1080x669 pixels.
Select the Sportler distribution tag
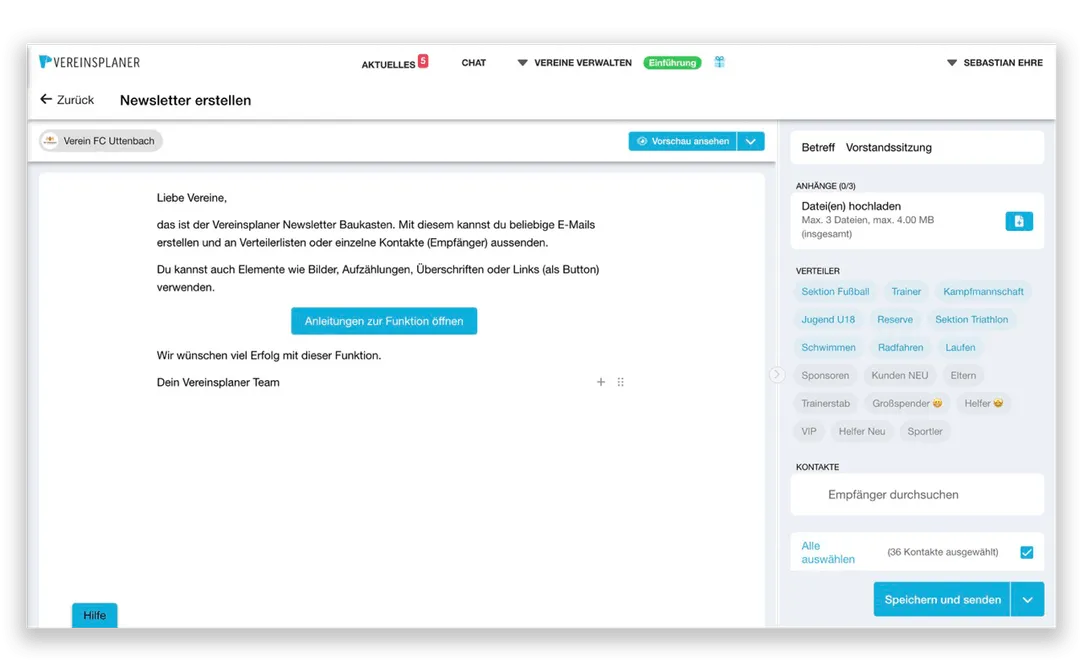point(924,431)
